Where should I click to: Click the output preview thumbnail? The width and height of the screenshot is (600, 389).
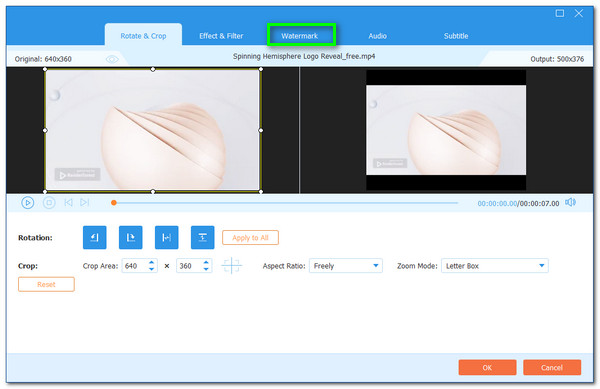(446, 130)
